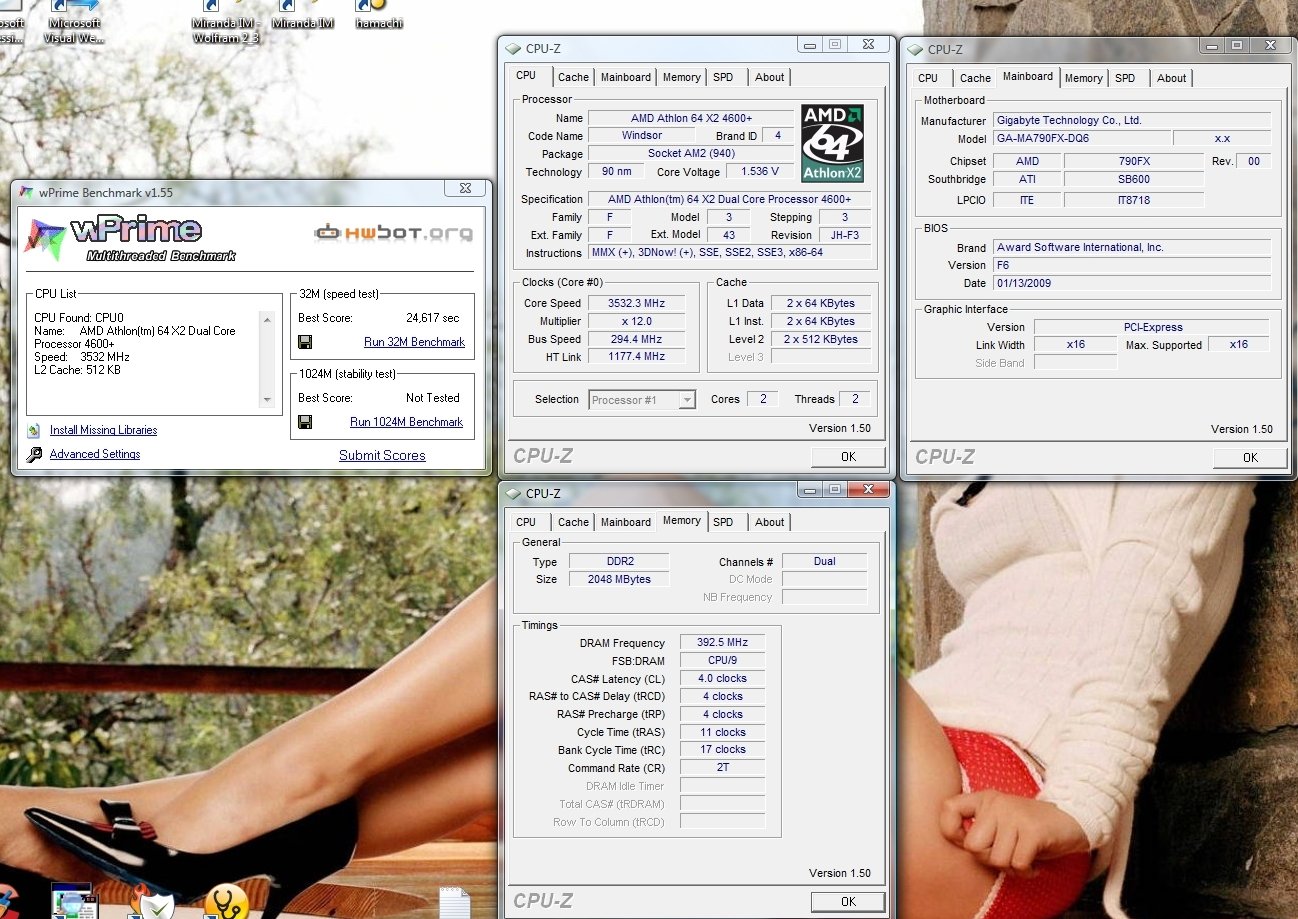Click the Run 1024M Benchmark link
The image size is (1298, 919).
tap(406, 422)
